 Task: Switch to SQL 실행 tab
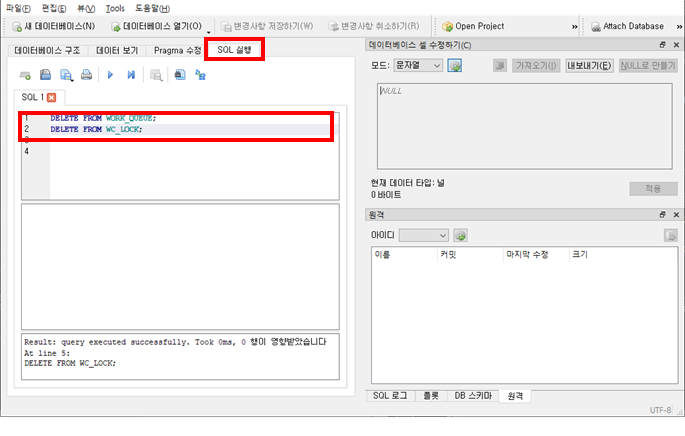click(234, 50)
